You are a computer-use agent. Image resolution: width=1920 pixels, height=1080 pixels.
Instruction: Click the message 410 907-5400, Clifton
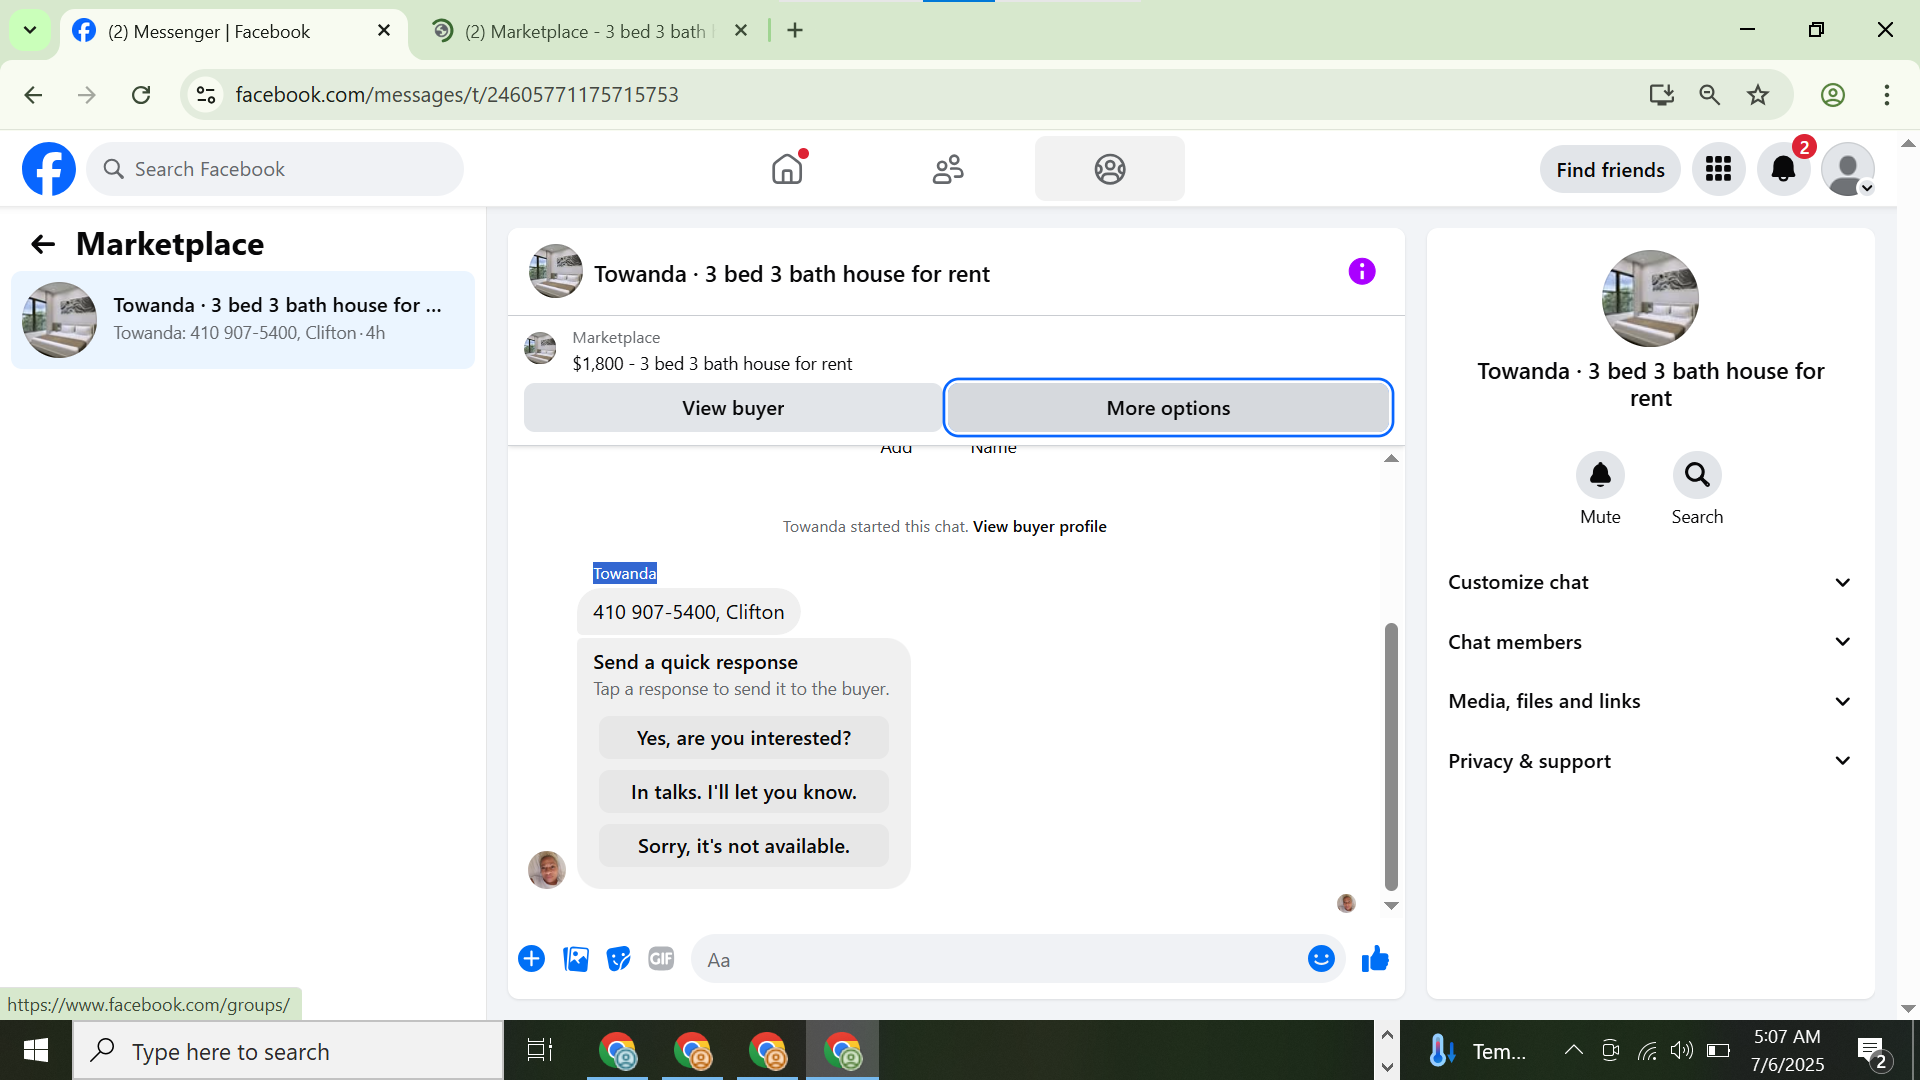click(x=688, y=612)
